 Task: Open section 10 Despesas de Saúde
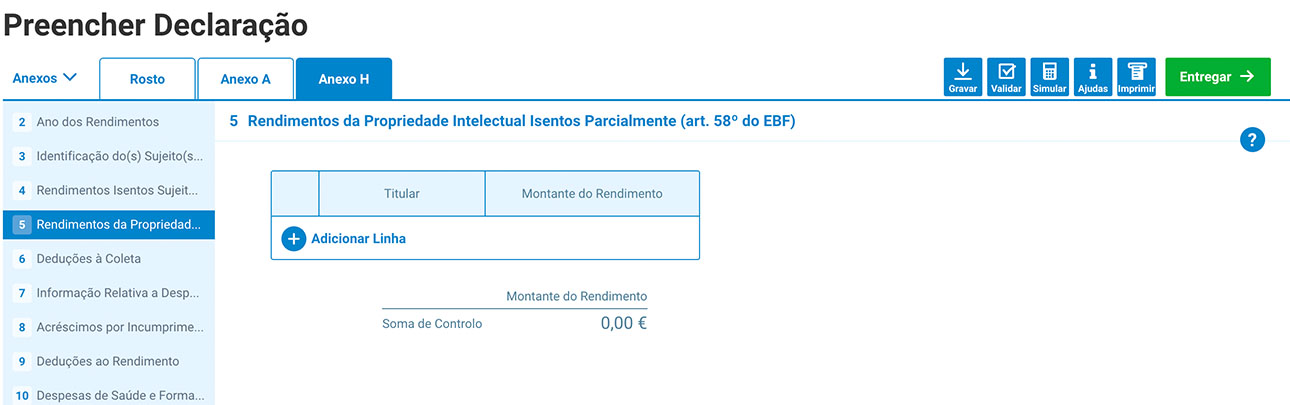point(118,395)
